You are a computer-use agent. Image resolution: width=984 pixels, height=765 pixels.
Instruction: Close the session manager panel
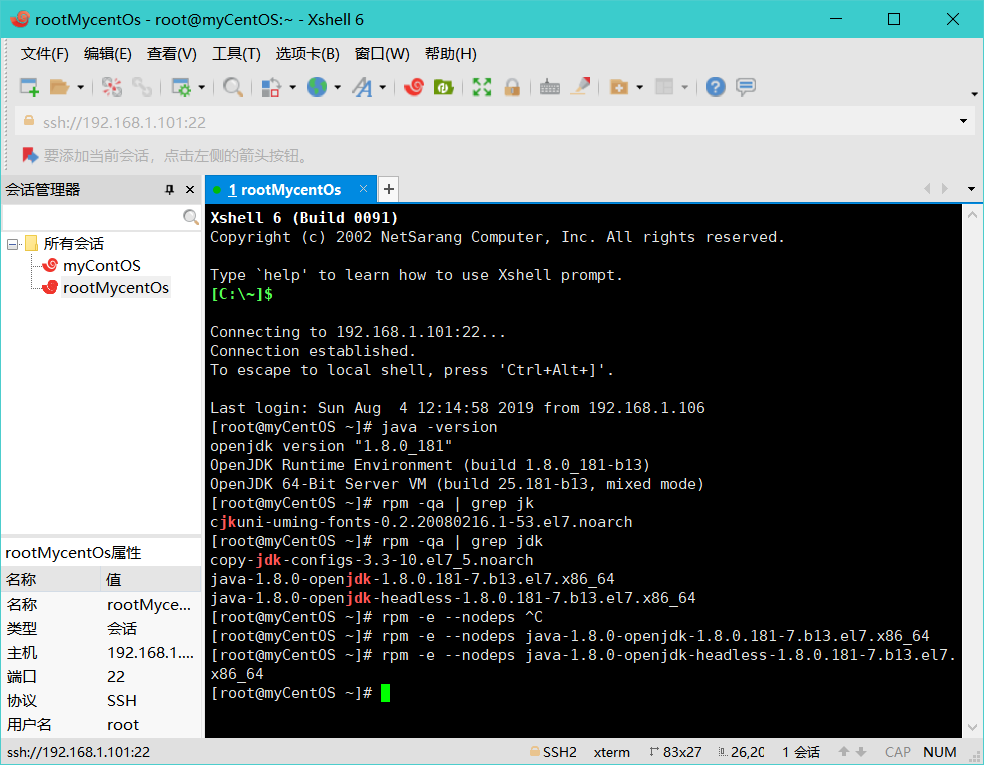[x=190, y=190]
